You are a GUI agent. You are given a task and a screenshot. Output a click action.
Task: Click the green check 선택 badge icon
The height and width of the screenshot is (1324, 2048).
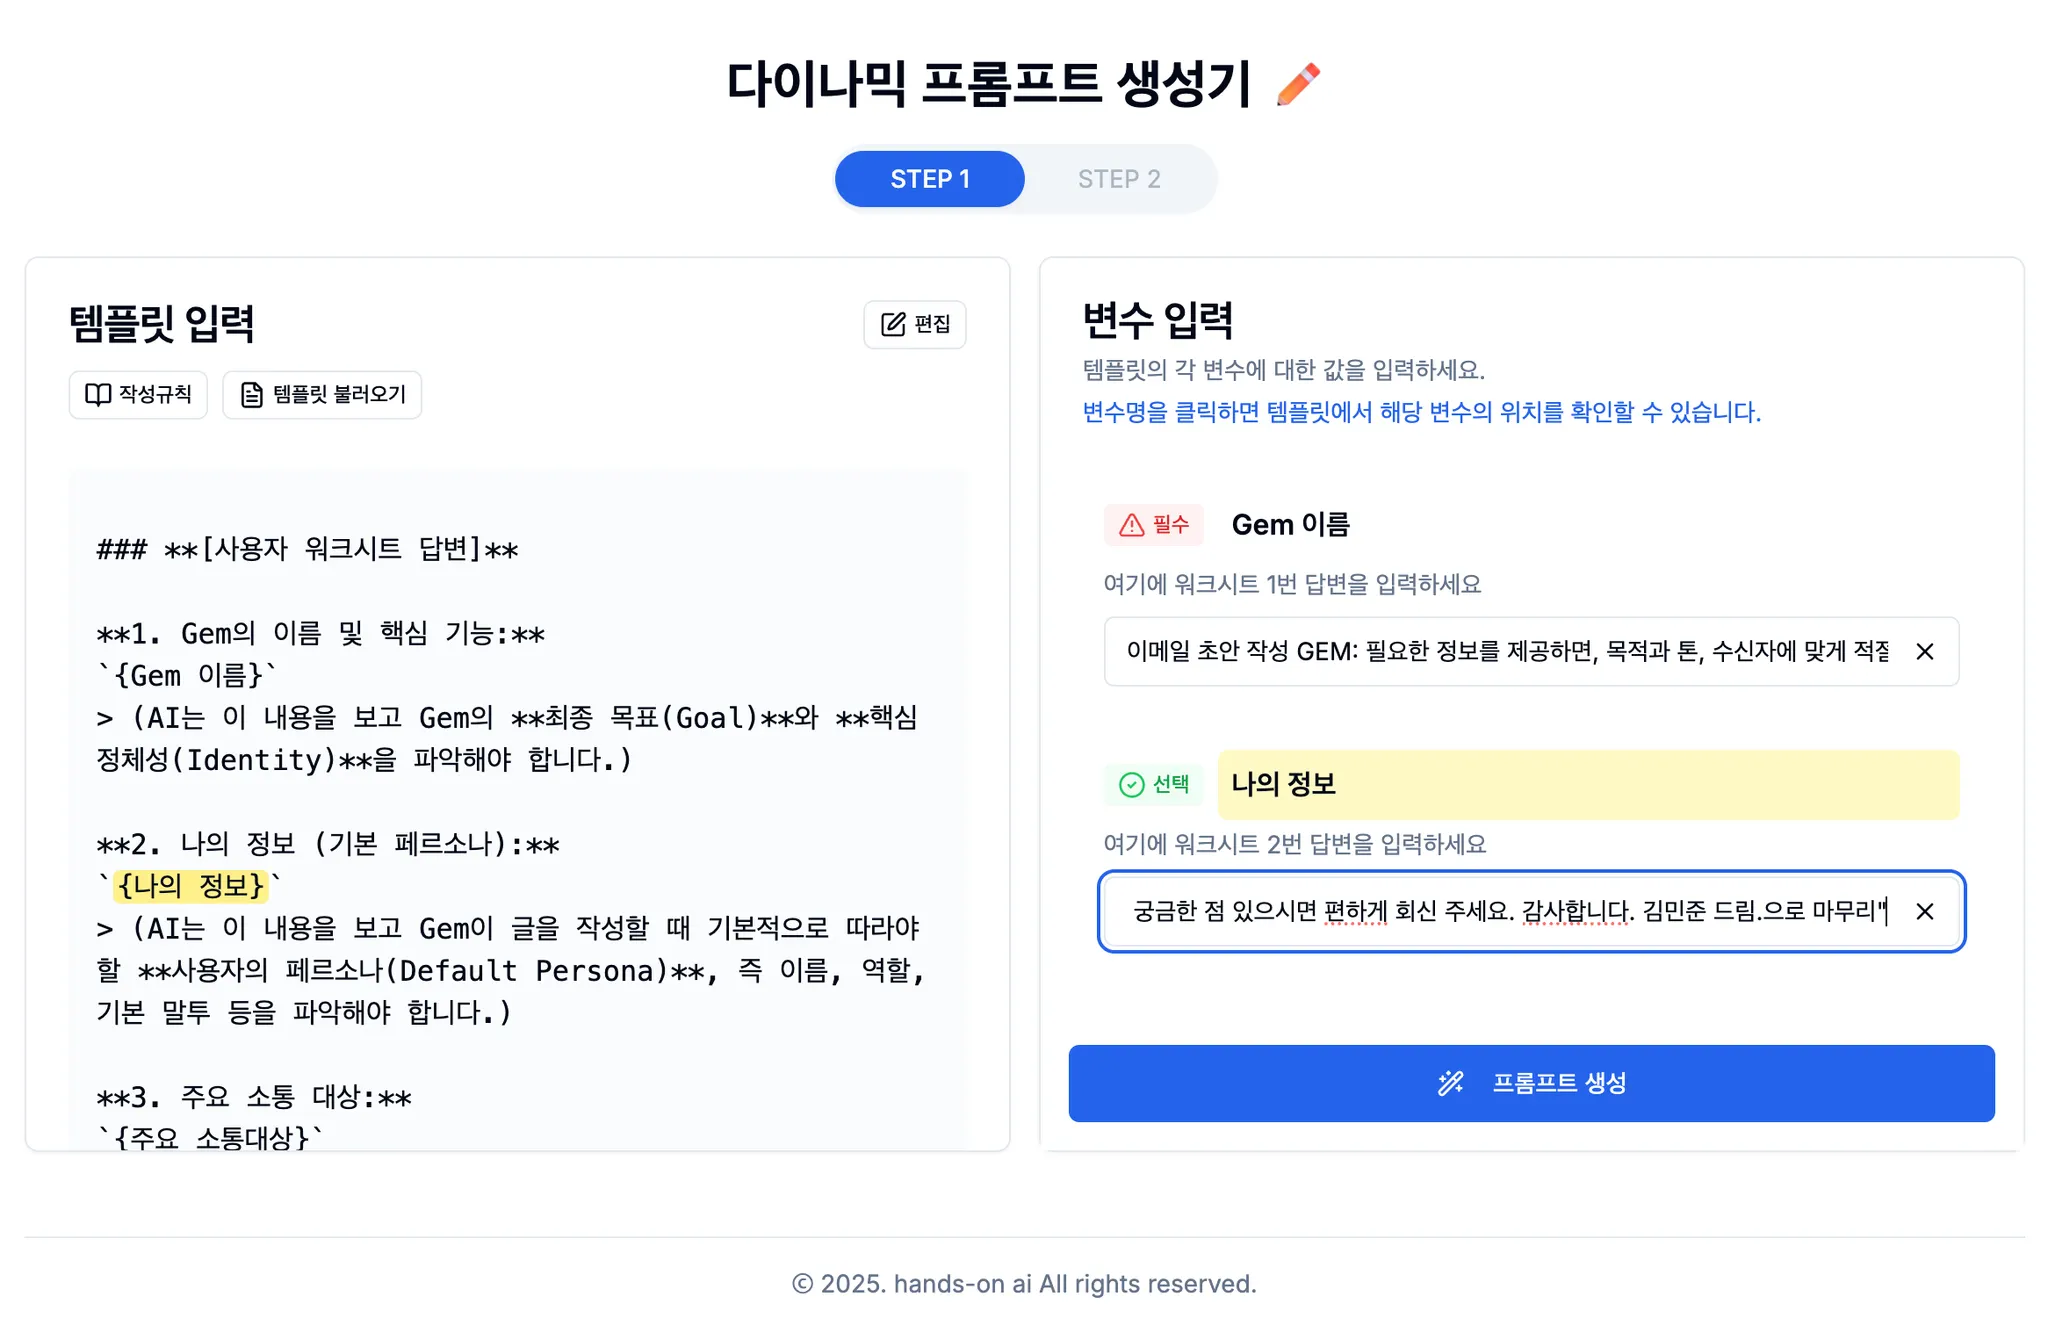1131,785
